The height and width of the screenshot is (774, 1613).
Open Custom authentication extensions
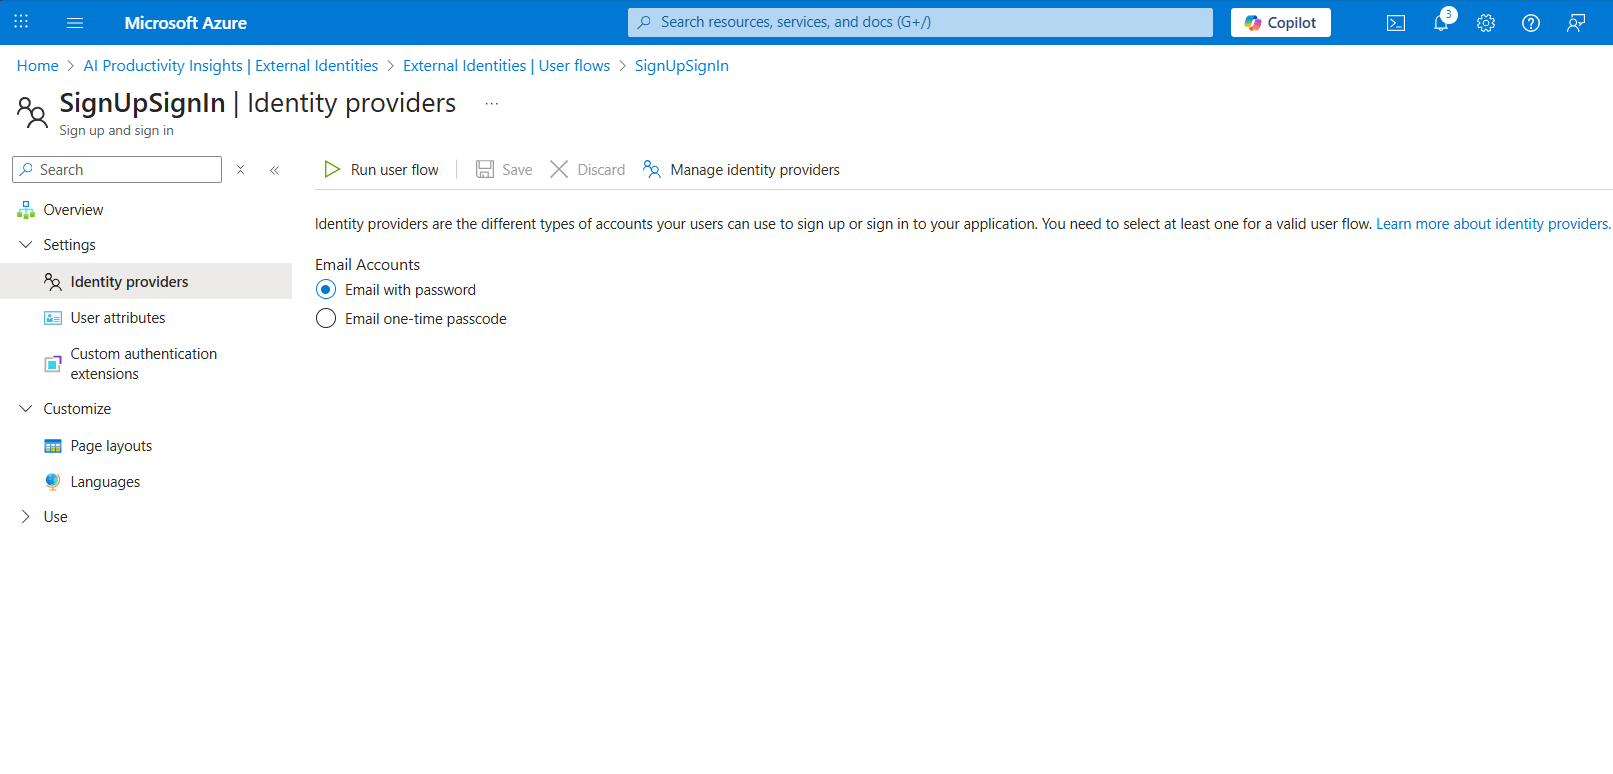[x=146, y=364]
